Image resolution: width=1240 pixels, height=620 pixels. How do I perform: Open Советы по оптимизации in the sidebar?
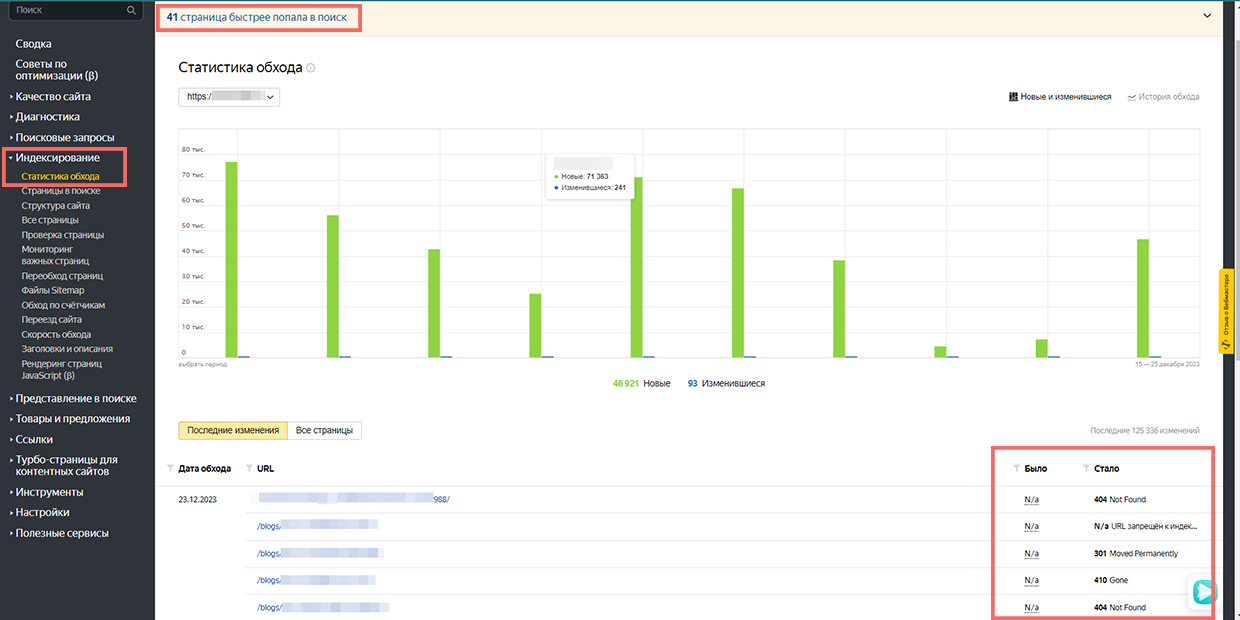[x=56, y=70]
